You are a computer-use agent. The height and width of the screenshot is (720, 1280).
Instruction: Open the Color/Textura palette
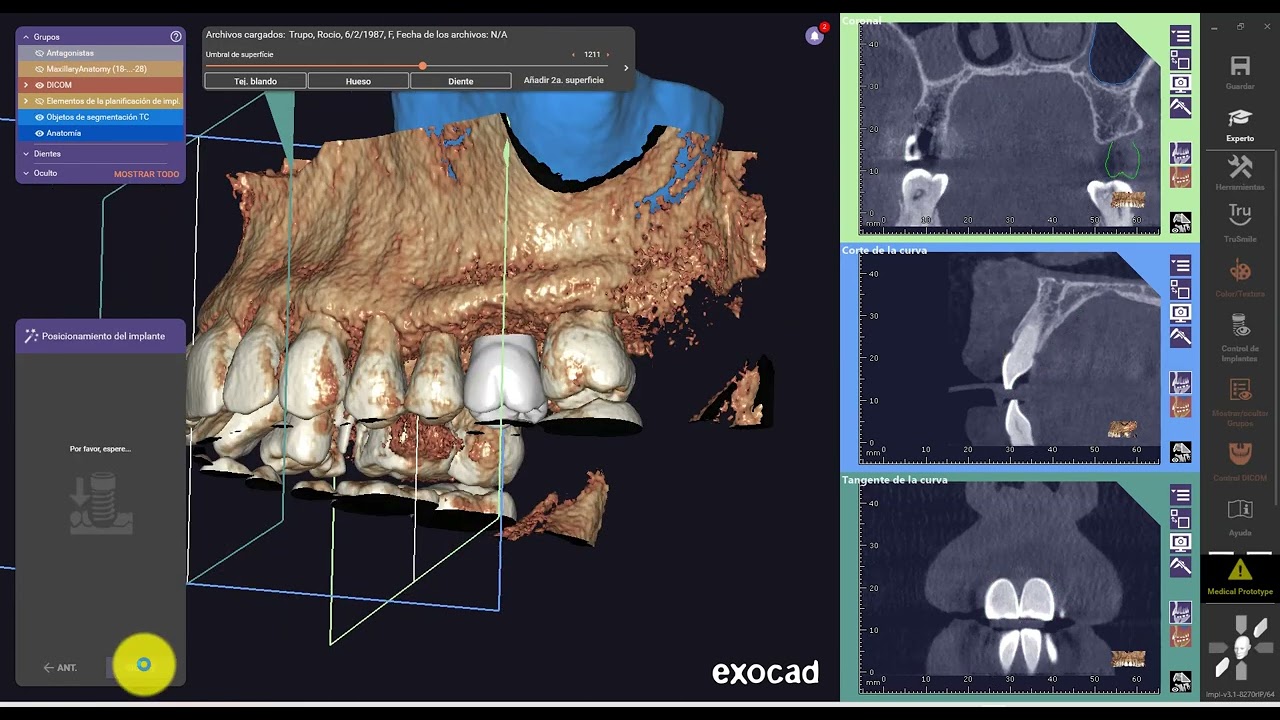1240,271
